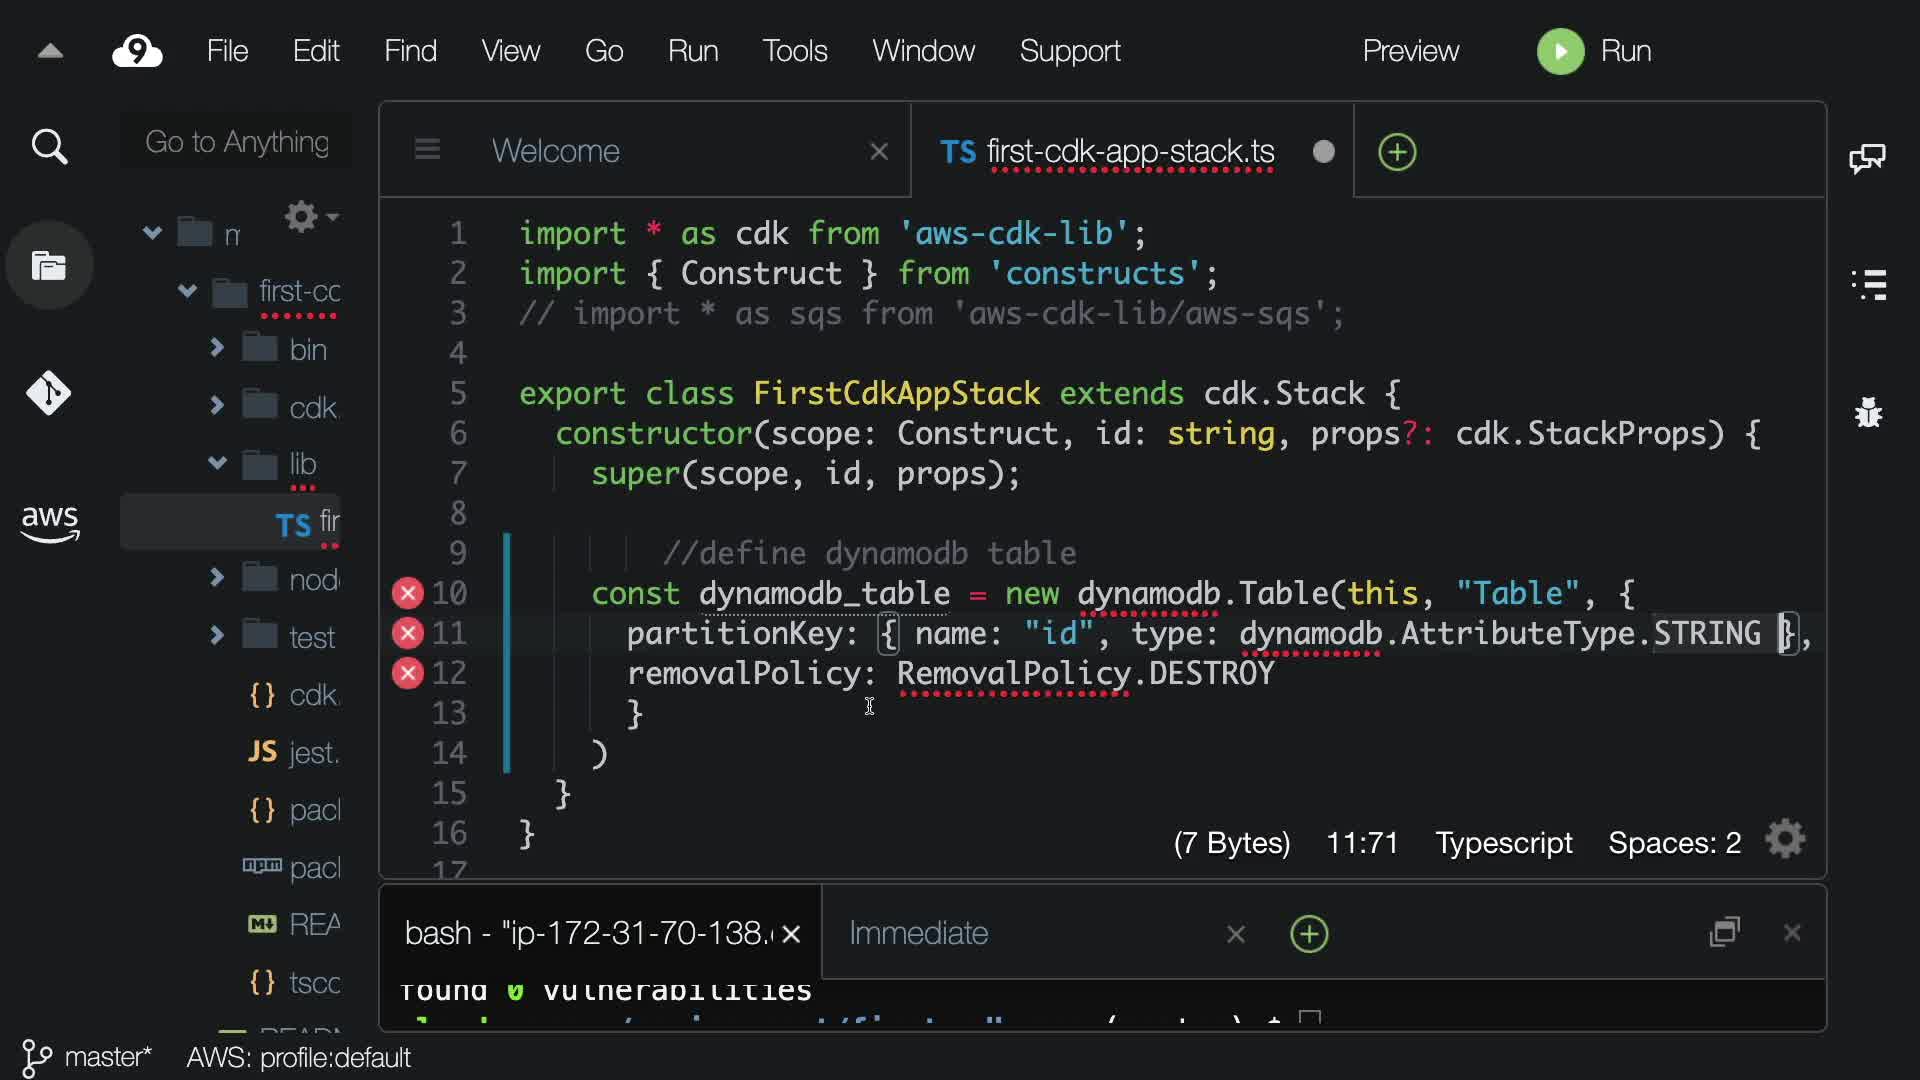Collapse the lib folder
Image resolution: width=1920 pixels, height=1080 pixels.
pos(217,463)
